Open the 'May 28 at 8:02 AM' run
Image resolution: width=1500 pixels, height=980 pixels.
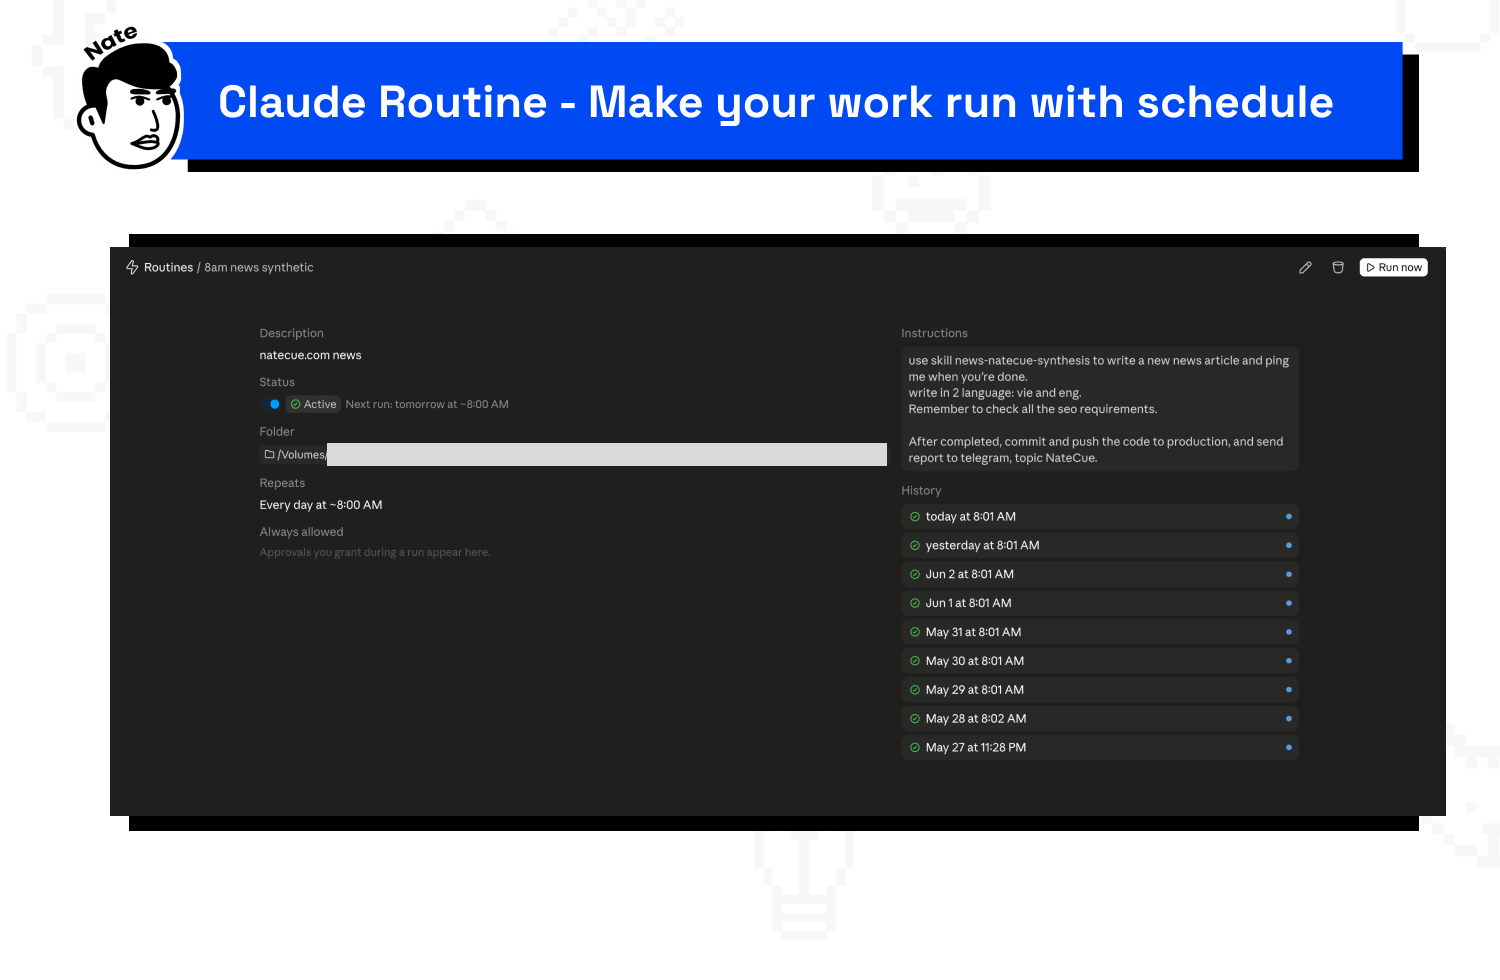pos(1100,719)
